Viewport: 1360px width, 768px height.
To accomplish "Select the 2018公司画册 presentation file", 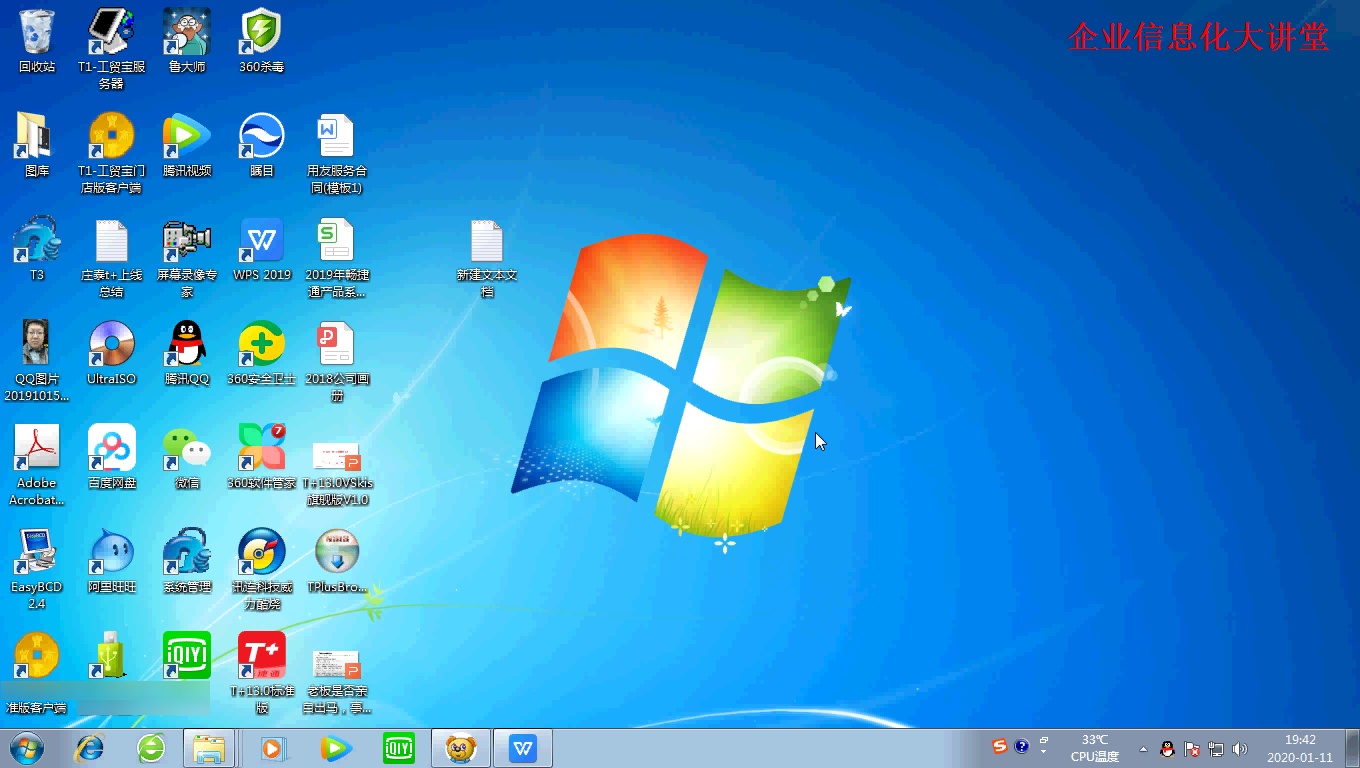I will 337,361.
